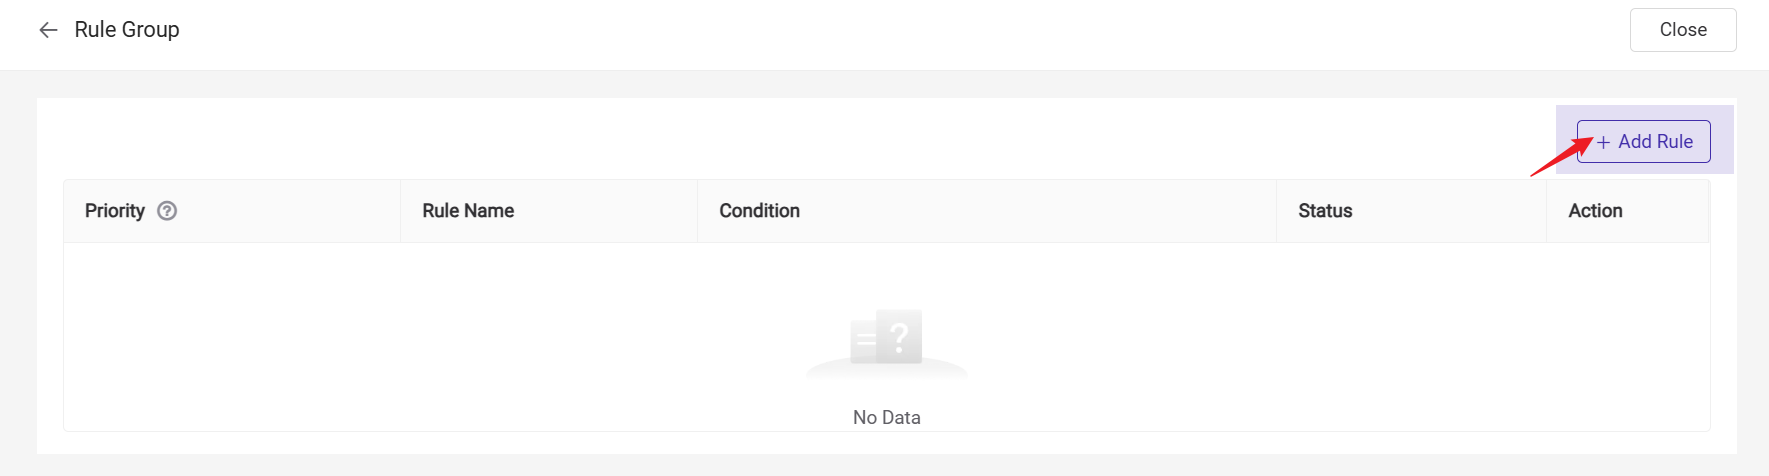Viewport: 1769px width, 476px height.
Task: Click the plus icon on Add Rule
Action: click(x=1603, y=142)
